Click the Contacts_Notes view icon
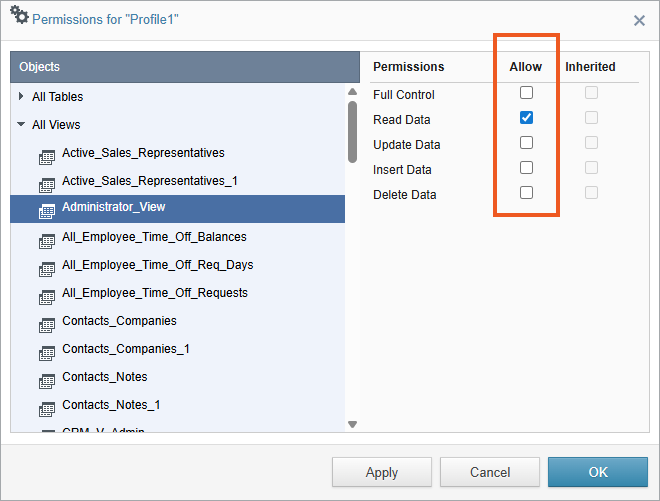Viewport: 660px width, 501px height. click(x=47, y=381)
